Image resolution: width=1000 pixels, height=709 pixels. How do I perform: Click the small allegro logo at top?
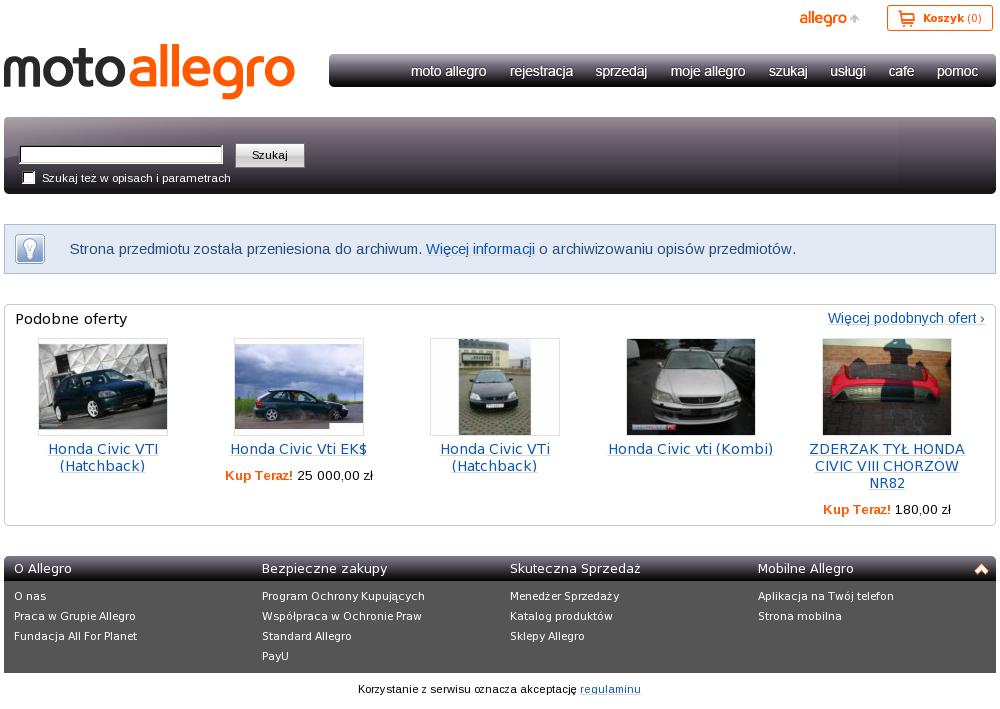point(829,18)
